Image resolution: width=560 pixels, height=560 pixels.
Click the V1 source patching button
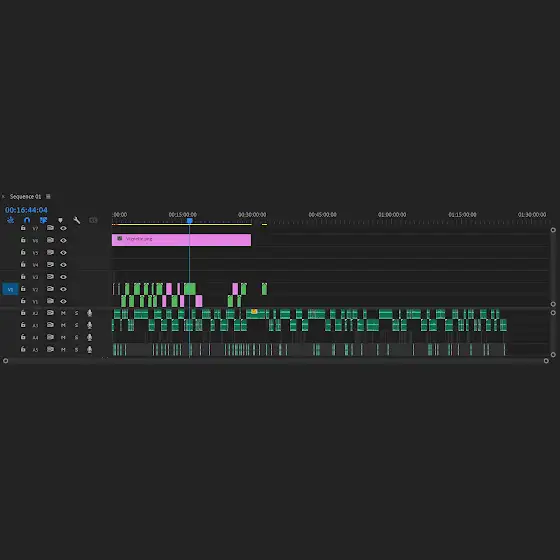[x=10, y=289]
